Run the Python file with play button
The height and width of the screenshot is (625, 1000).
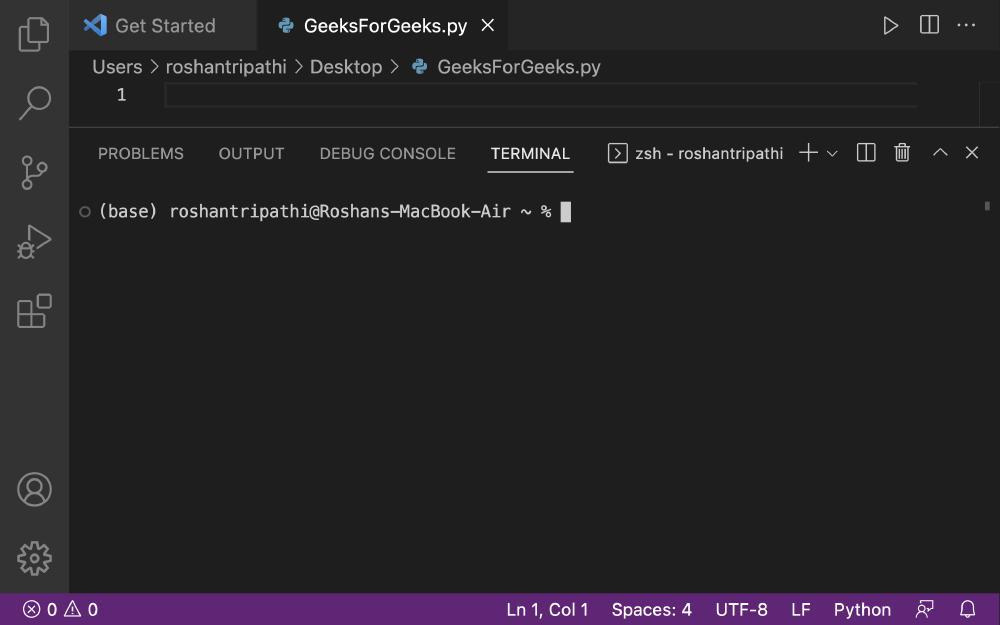tap(890, 26)
